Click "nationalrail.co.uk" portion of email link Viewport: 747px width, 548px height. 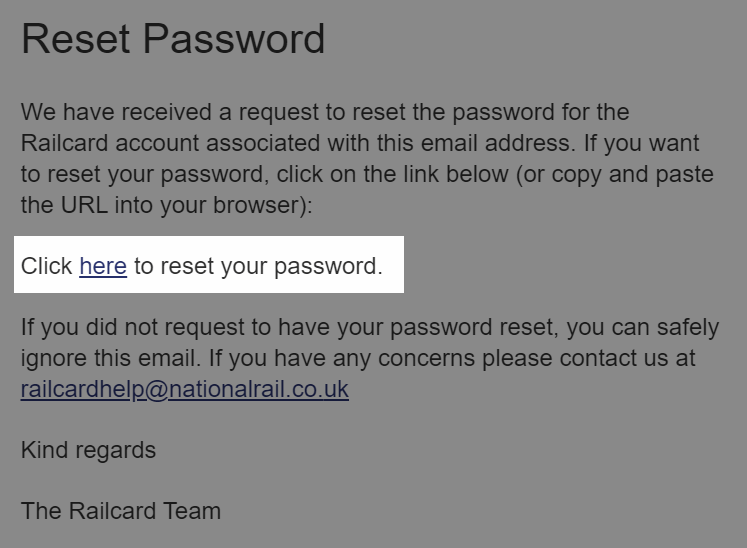(x=258, y=389)
